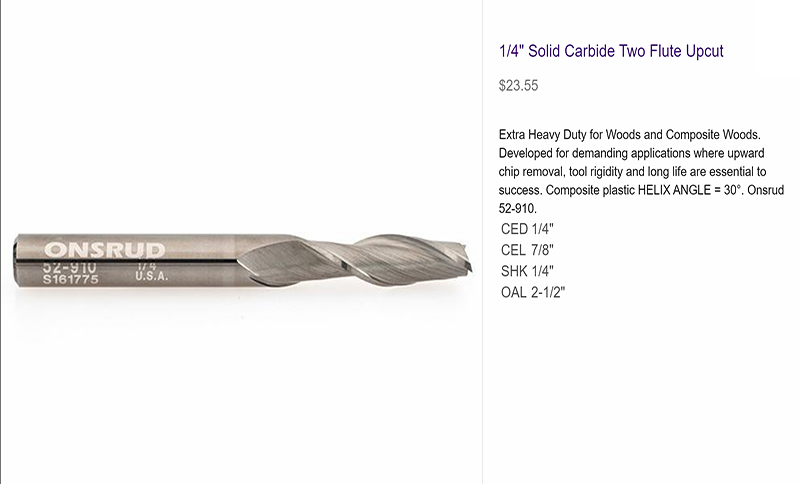Click the vertical divider beside the product image
The height and width of the screenshot is (484, 800).
(483, 242)
